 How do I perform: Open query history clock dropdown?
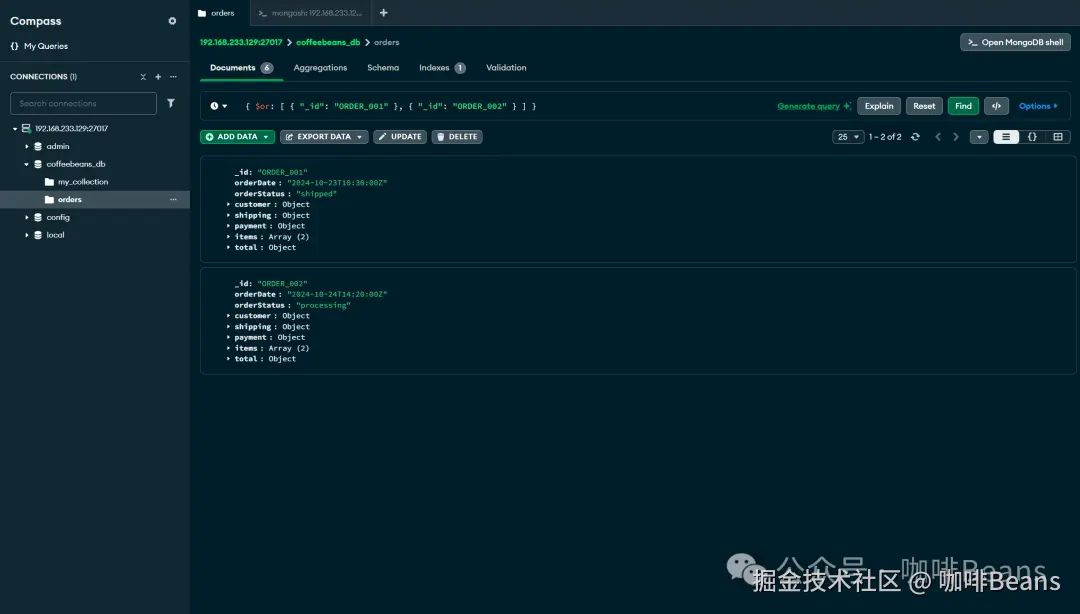pyautogui.click(x=219, y=107)
